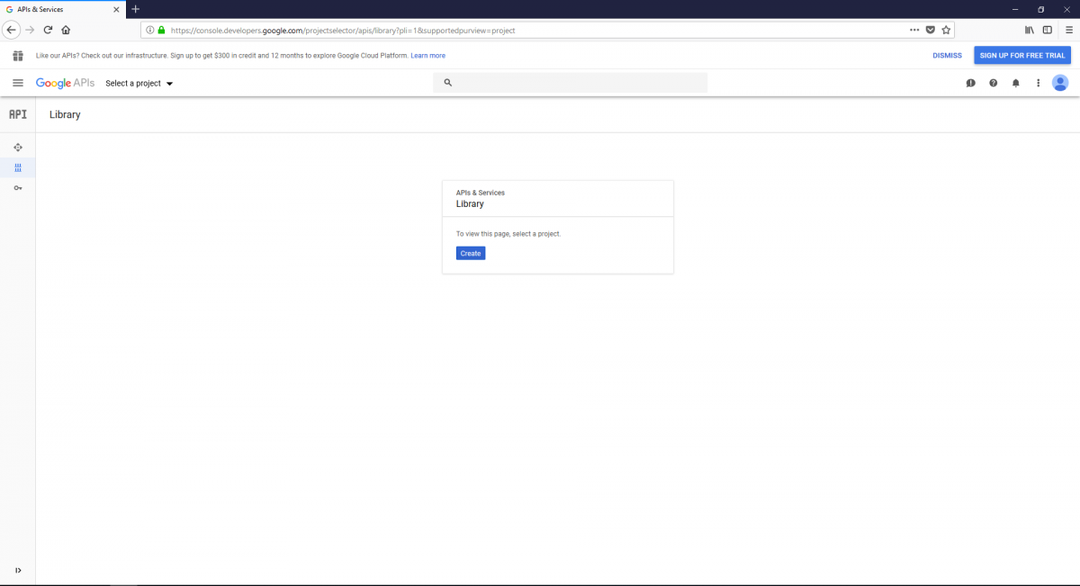Expand the Select a project dropdown
This screenshot has height=586, width=1080.
point(139,83)
